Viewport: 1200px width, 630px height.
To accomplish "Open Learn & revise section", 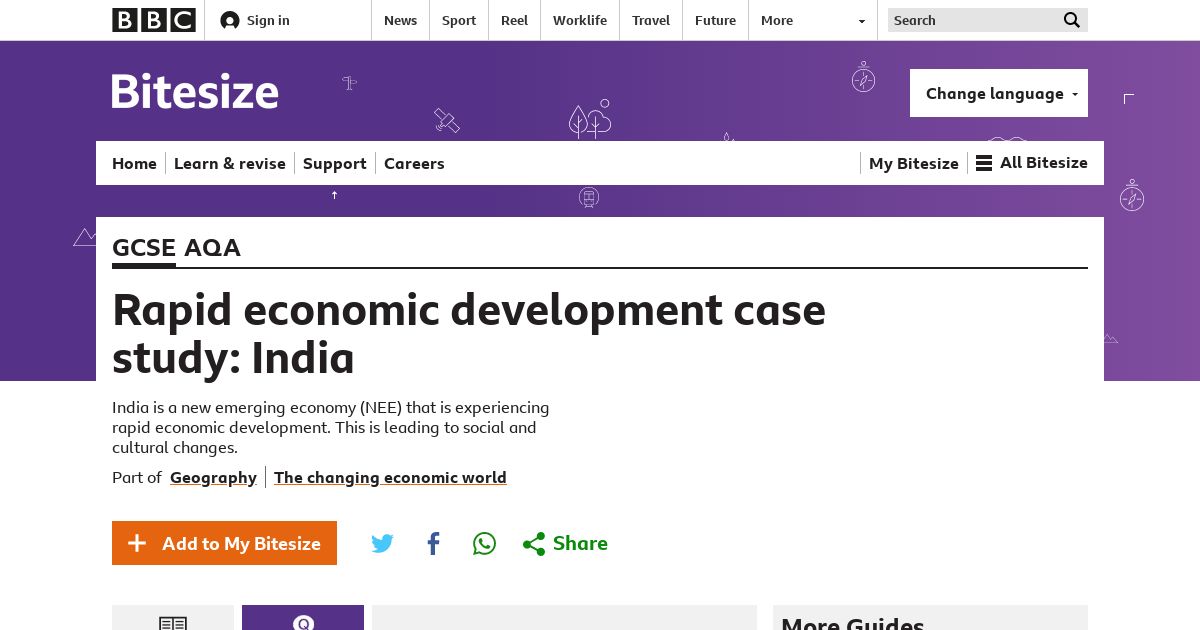I will coord(230,163).
